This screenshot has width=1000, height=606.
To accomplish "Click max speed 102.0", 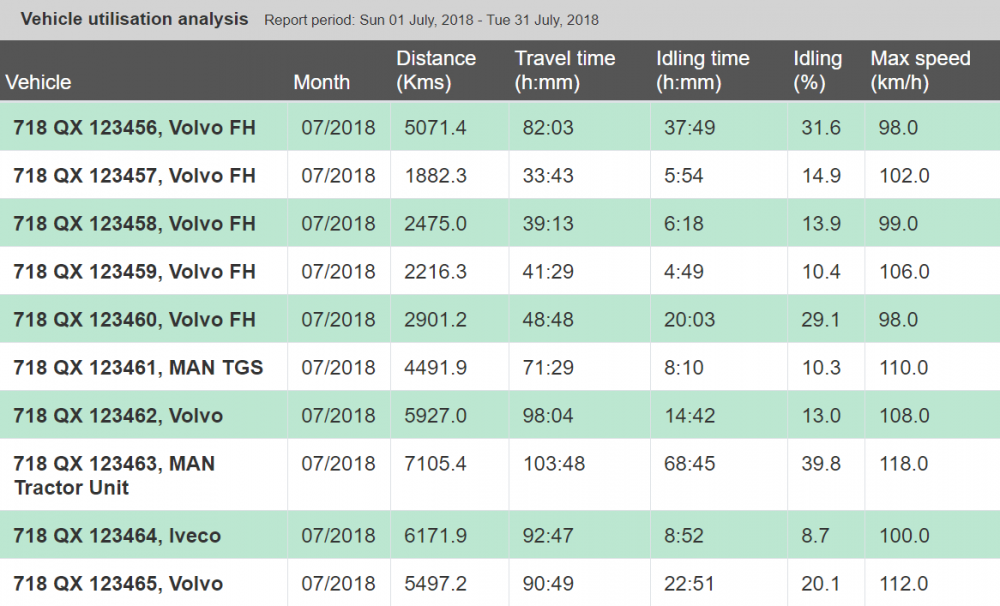I will click(x=904, y=175).
